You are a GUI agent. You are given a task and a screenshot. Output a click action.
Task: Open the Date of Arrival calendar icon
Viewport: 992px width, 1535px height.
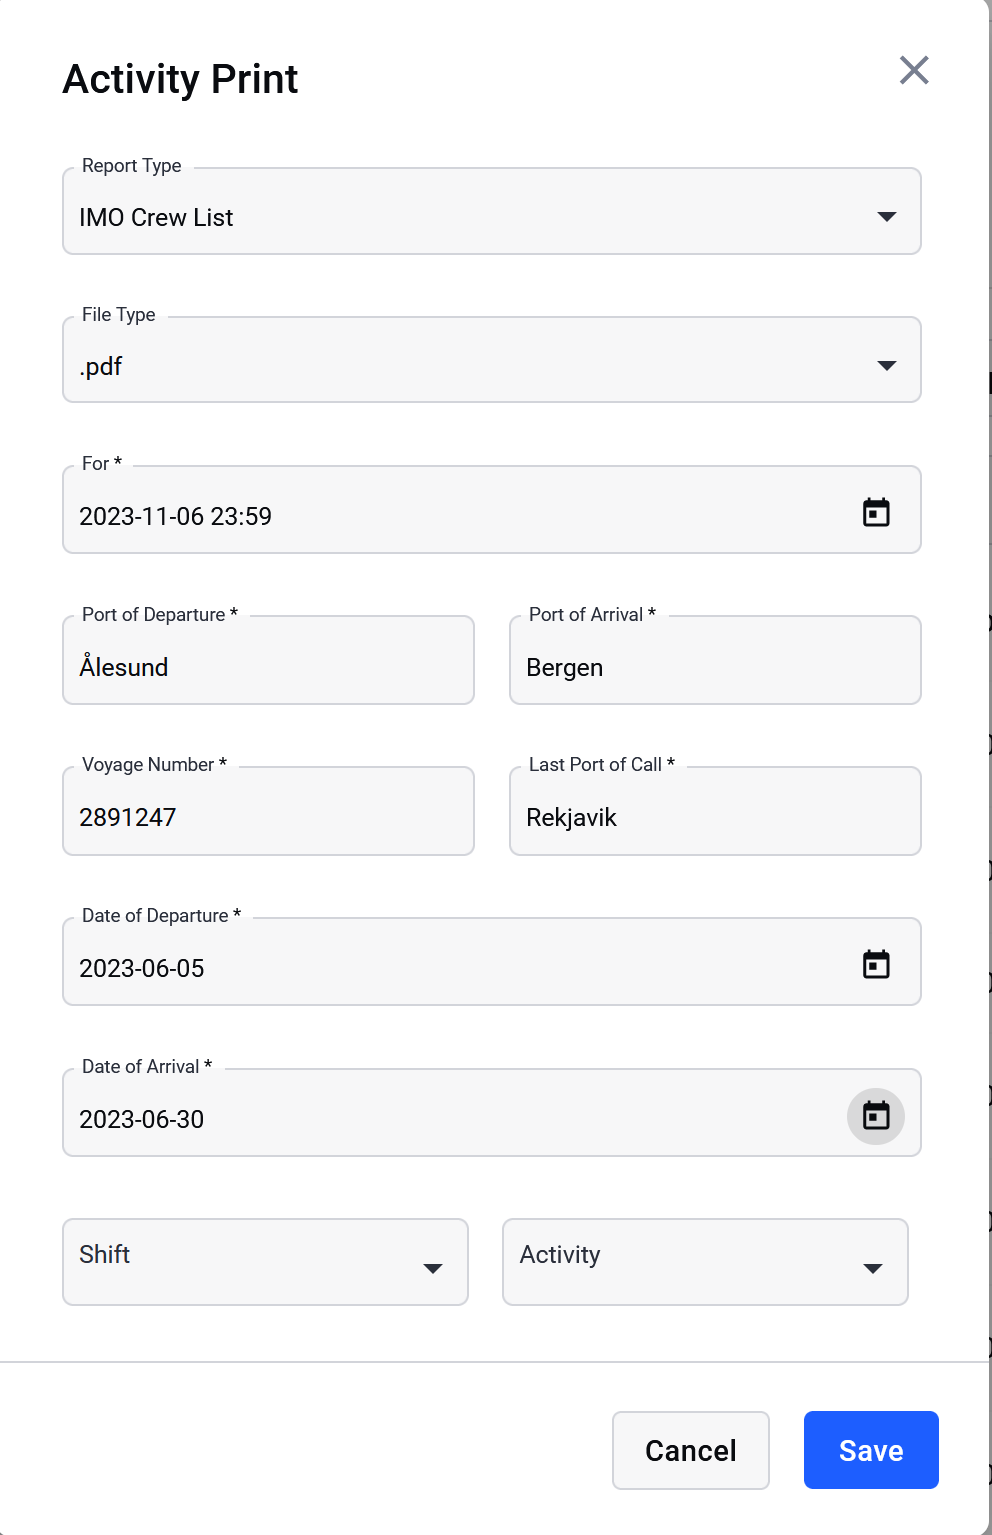click(x=876, y=1115)
